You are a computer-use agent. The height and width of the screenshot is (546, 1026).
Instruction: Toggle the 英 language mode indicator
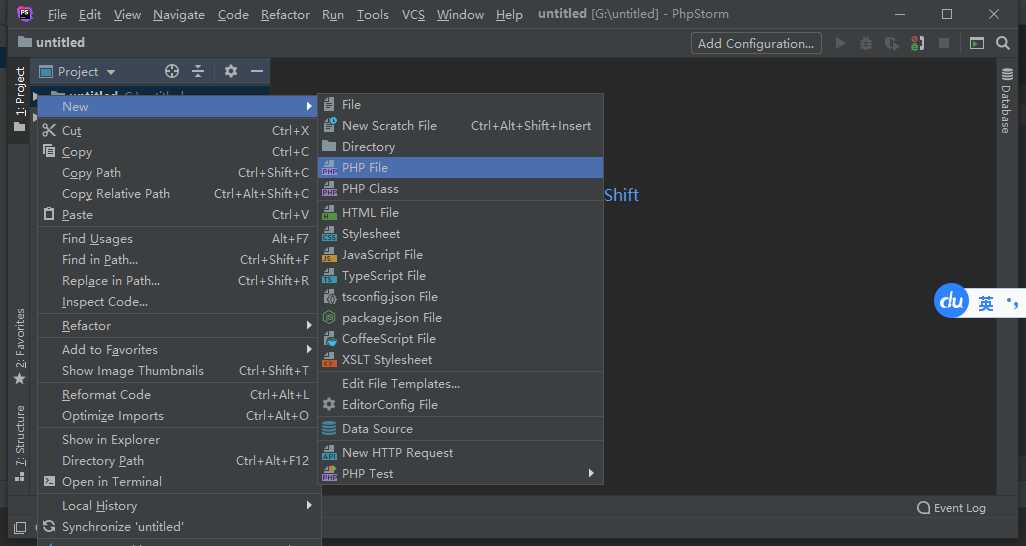coord(985,303)
